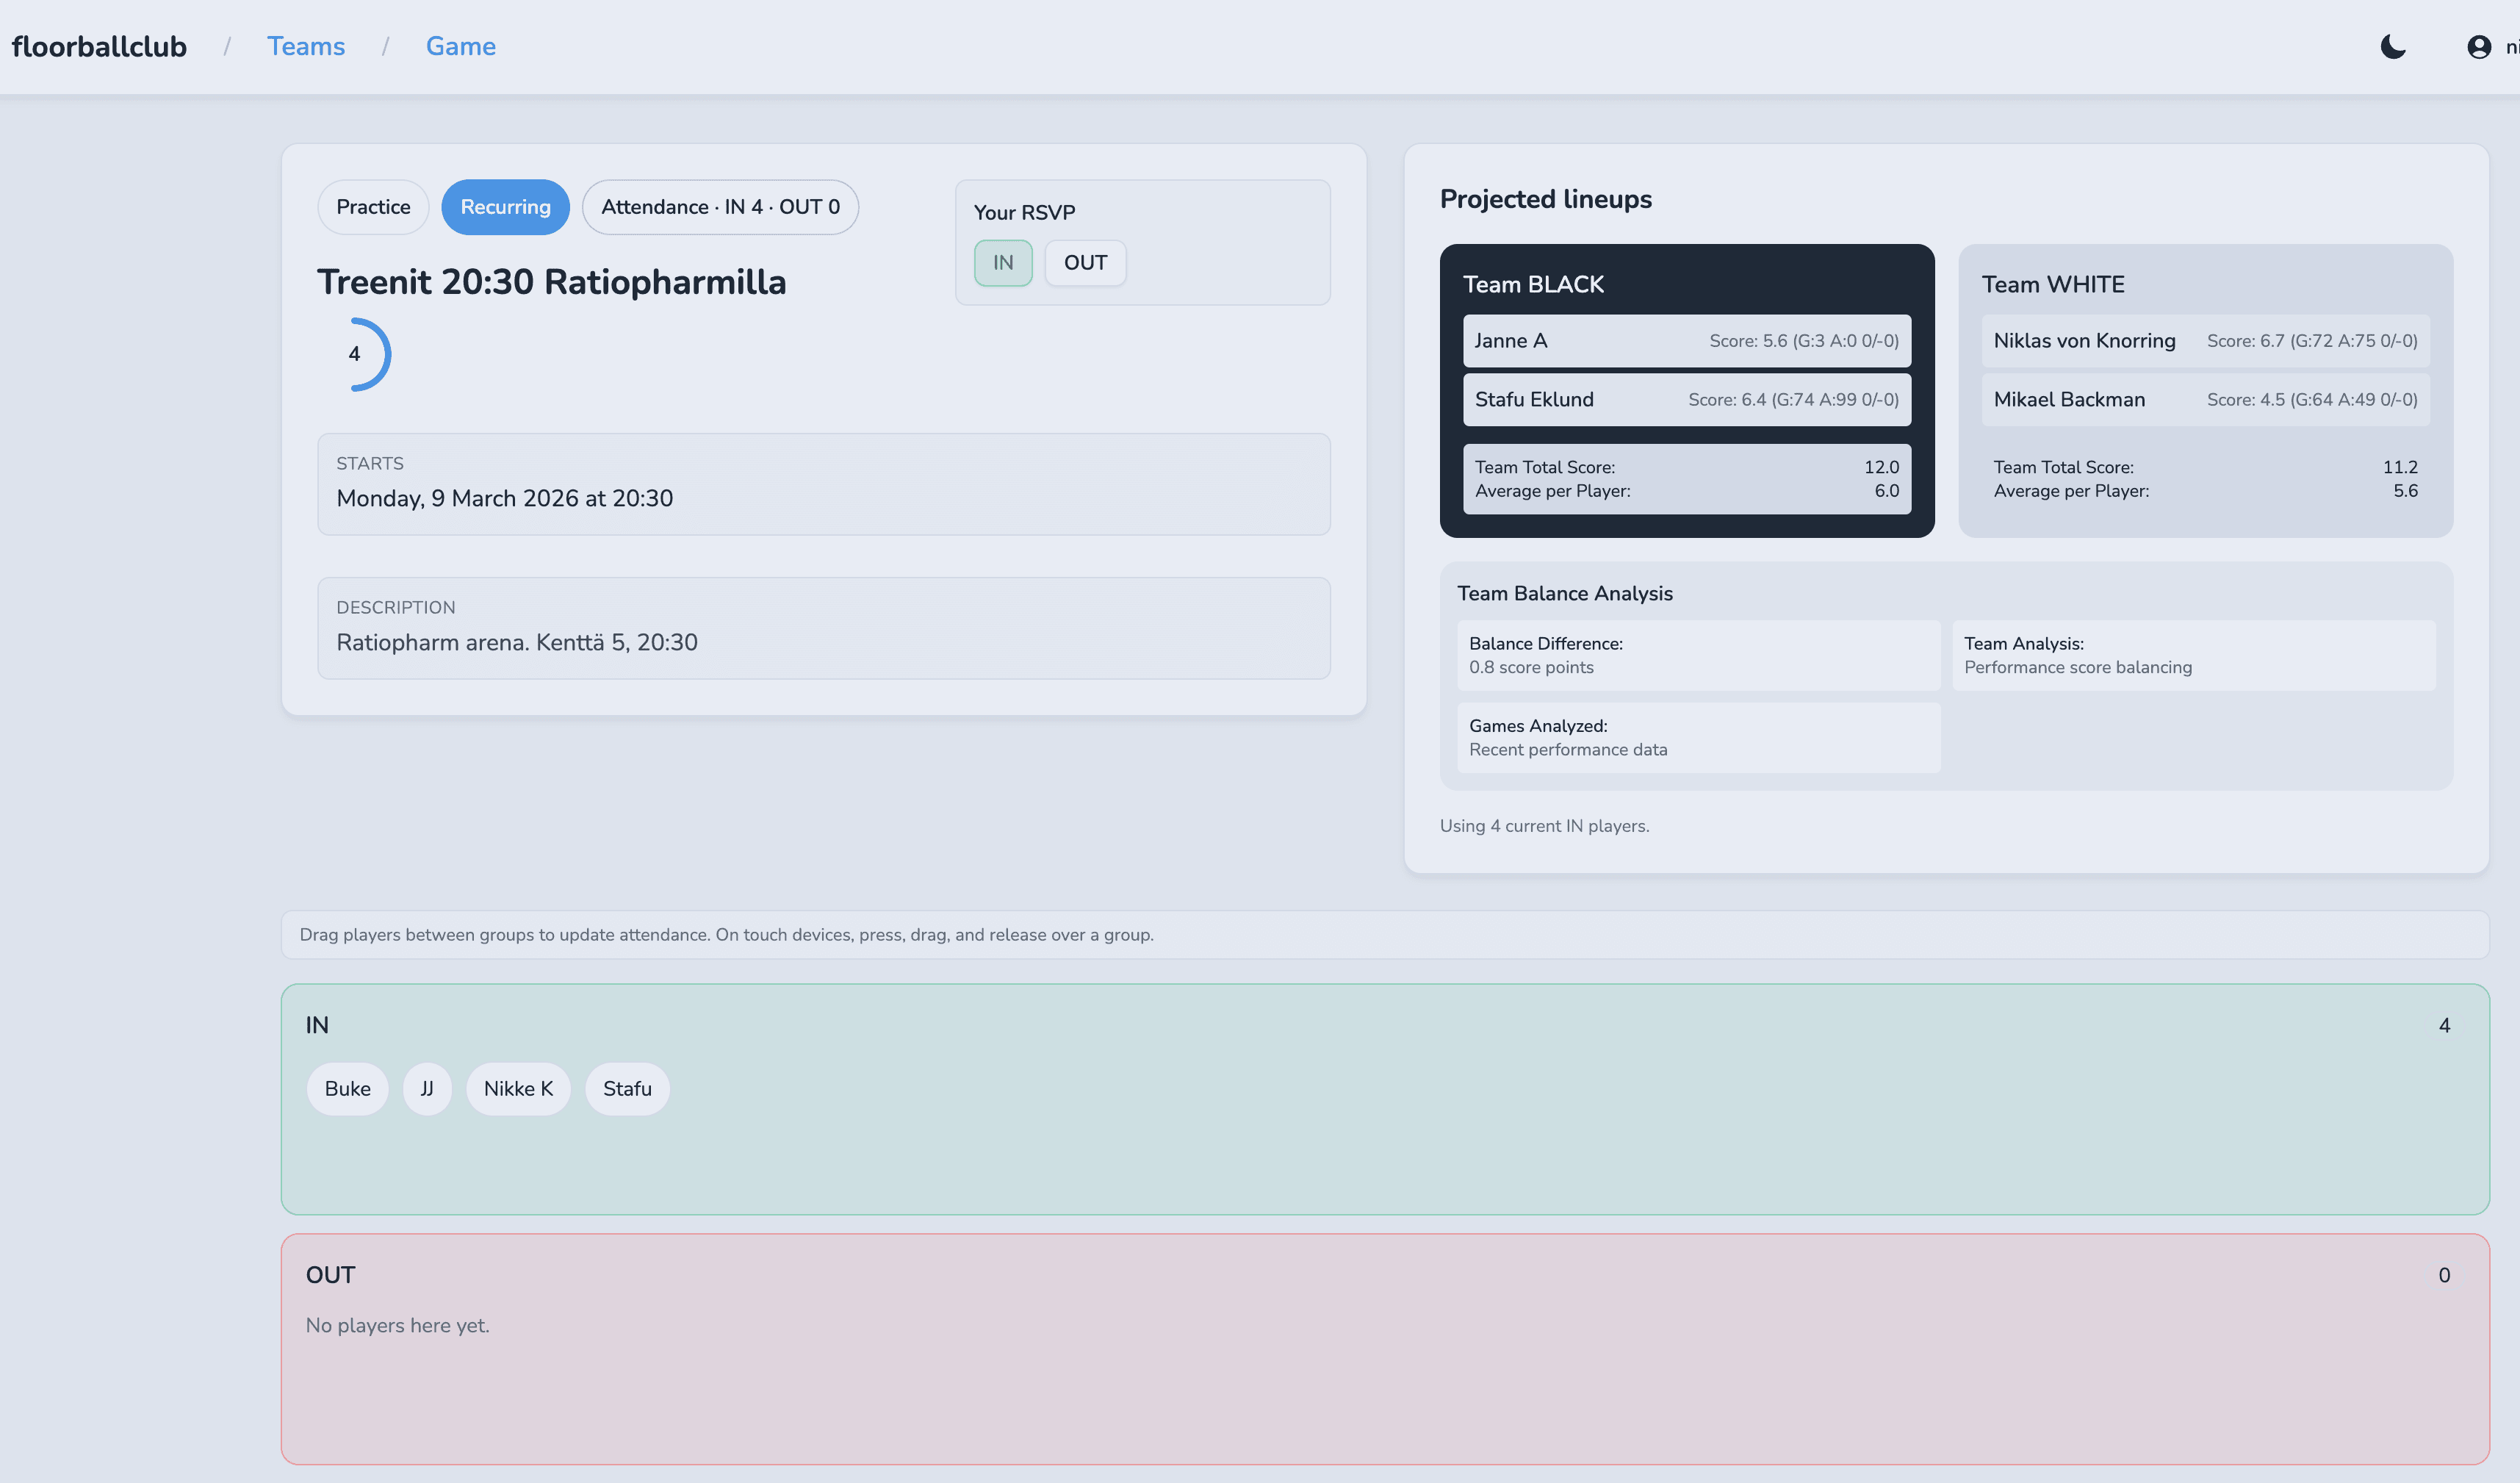Toggle dark mode moon icon
This screenshot has height=1483, width=2520.
[x=2392, y=47]
